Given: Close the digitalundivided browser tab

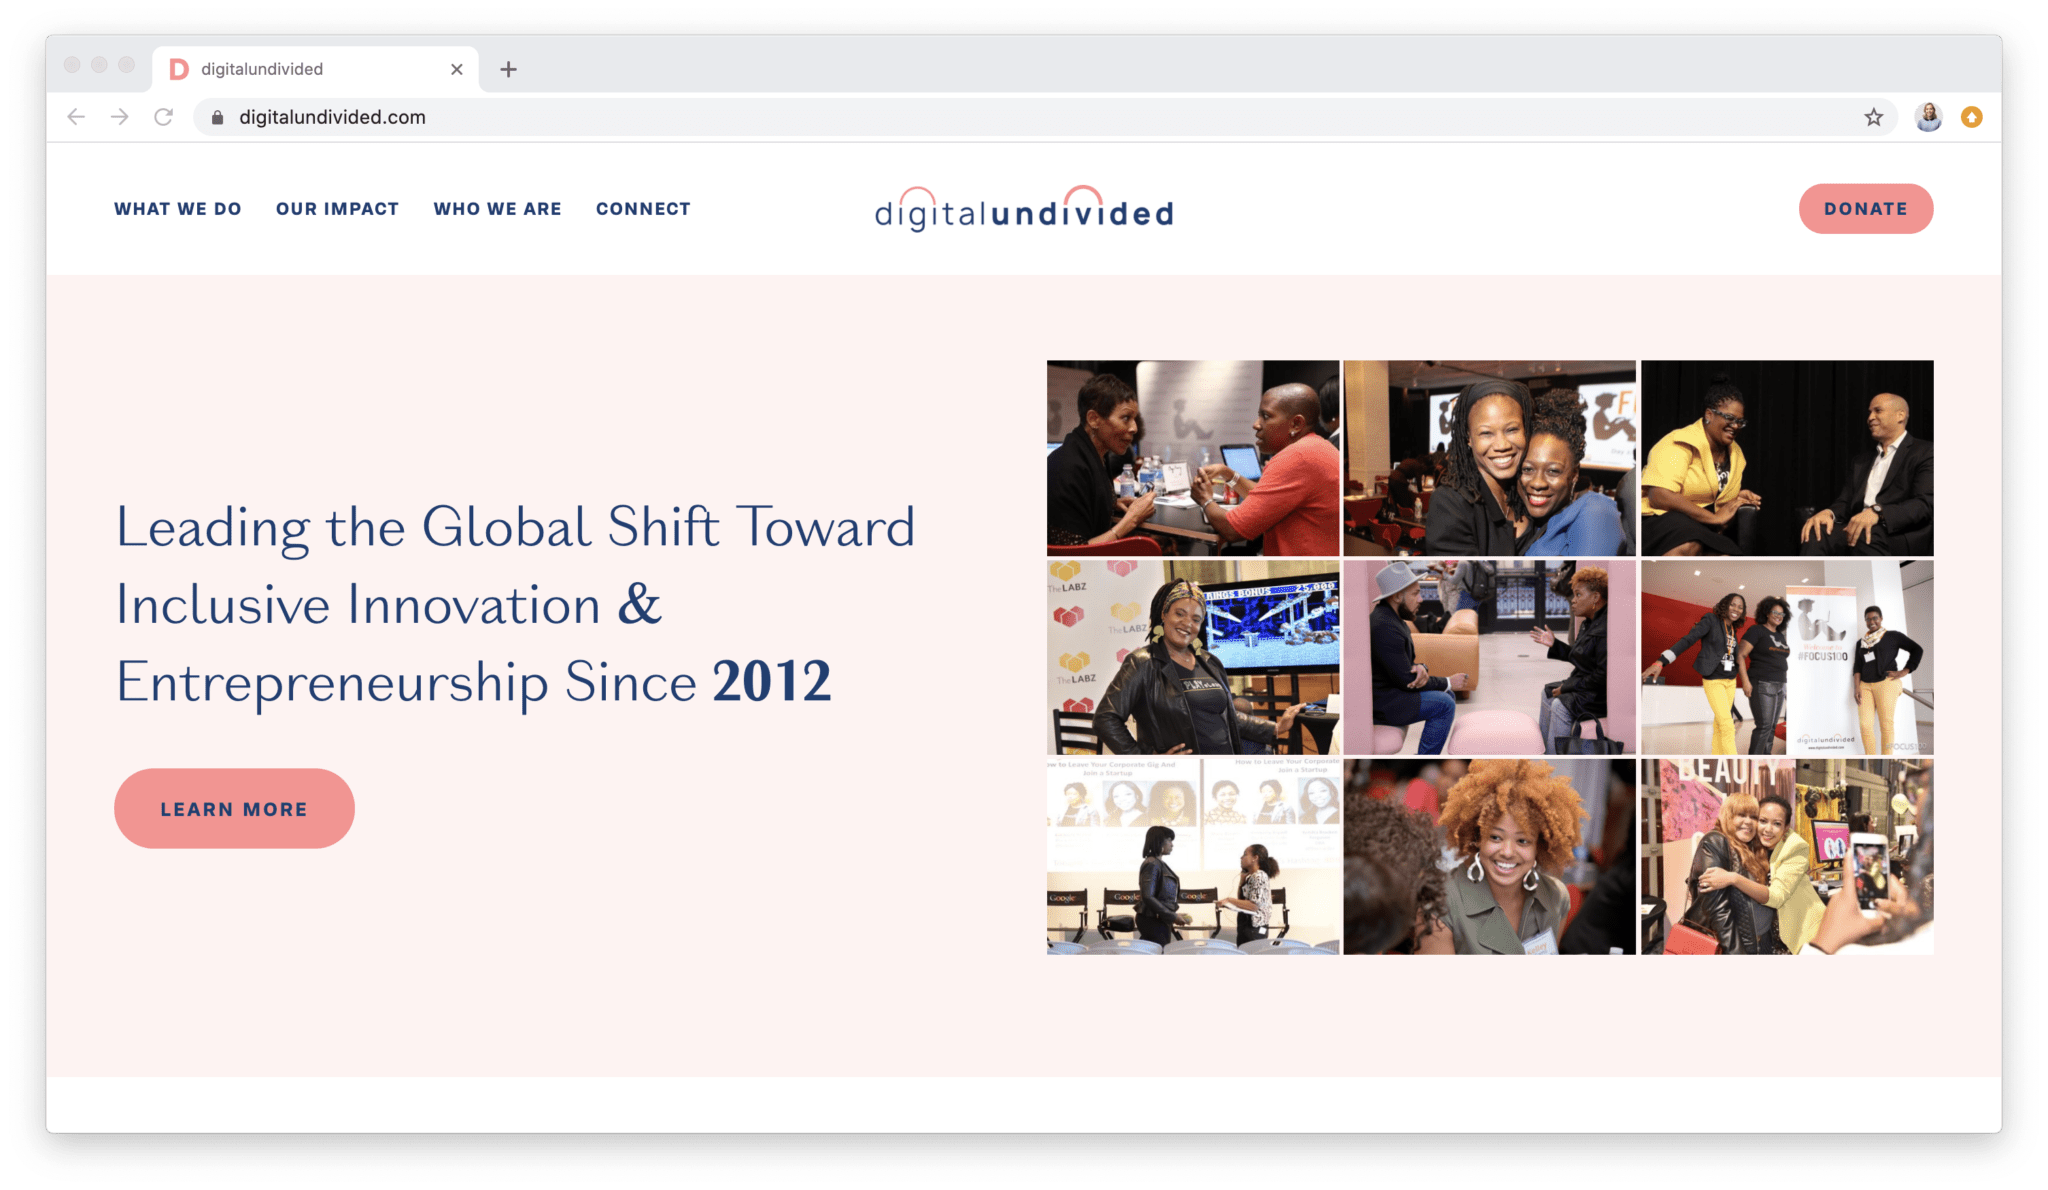Looking at the screenshot, I should point(457,69).
